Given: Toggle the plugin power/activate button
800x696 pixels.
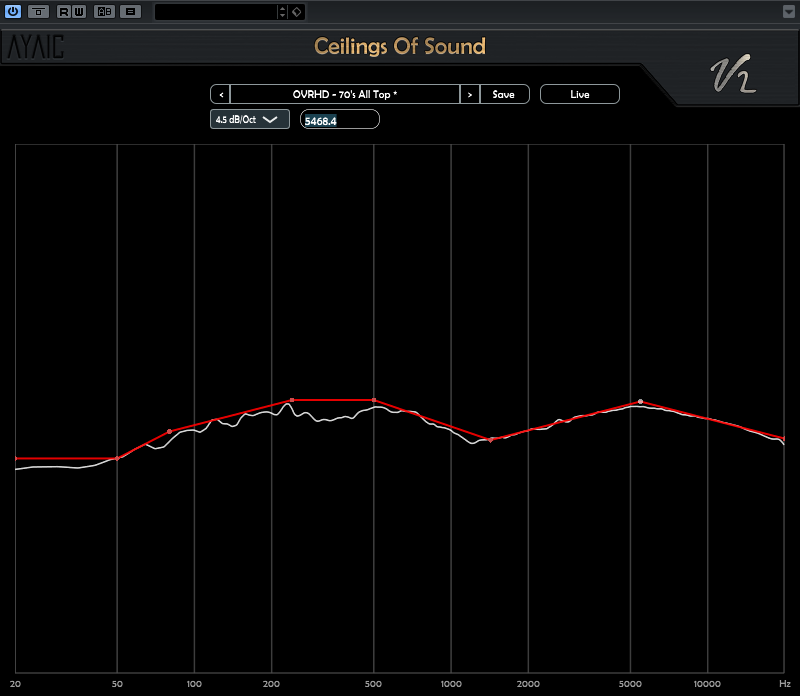Looking at the screenshot, I should (13, 12).
